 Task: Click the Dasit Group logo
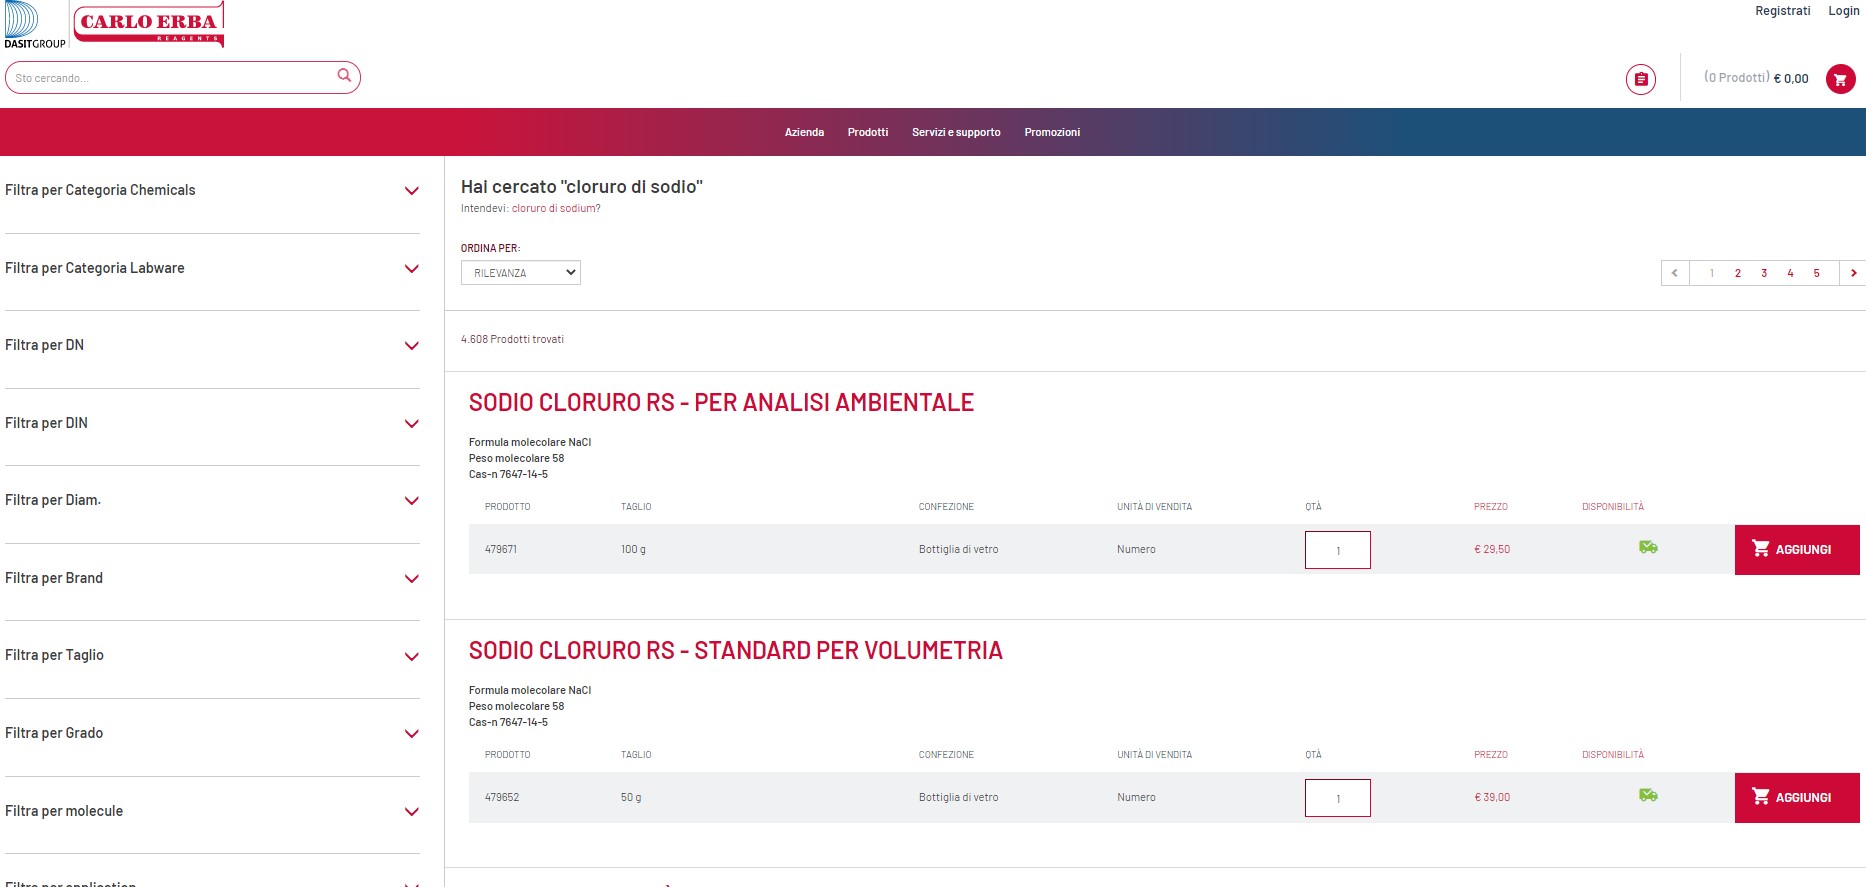click(34, 25)
